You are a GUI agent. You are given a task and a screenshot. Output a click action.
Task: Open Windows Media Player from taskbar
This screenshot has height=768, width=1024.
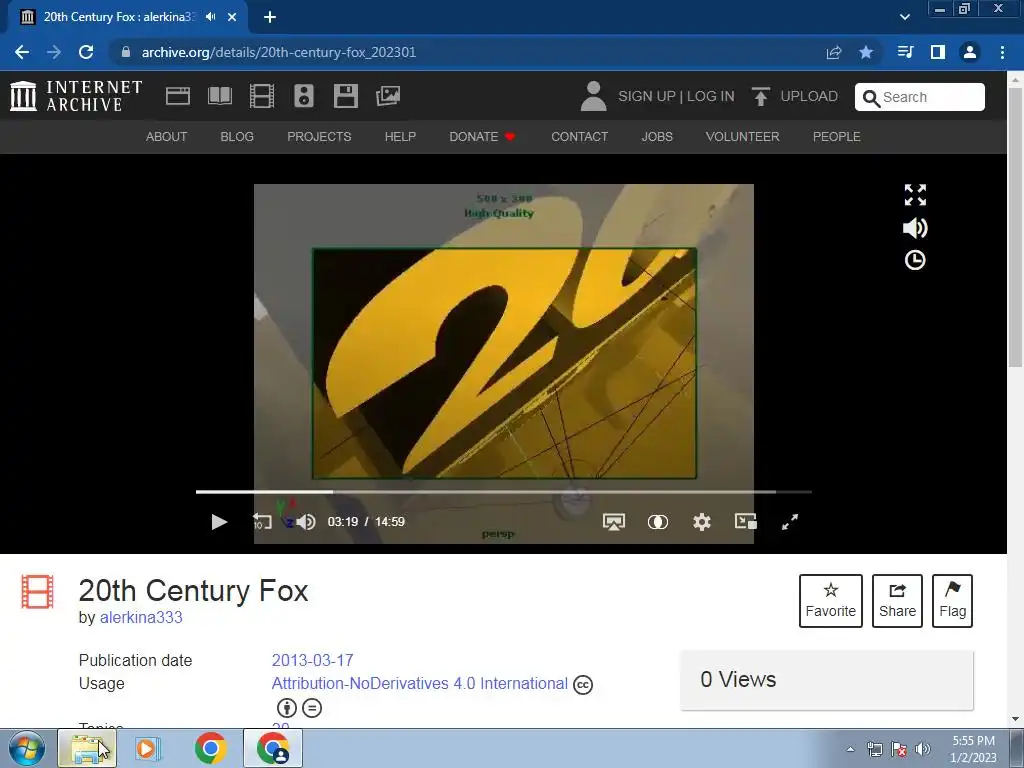tap(147, 748)
